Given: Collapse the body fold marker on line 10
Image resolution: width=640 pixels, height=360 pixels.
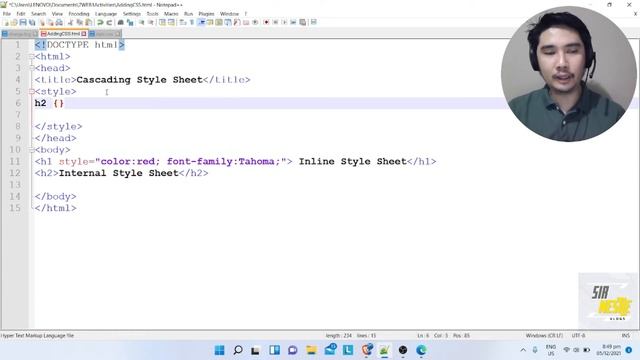Looking at the screenshot, I should (x=31, y=150).
